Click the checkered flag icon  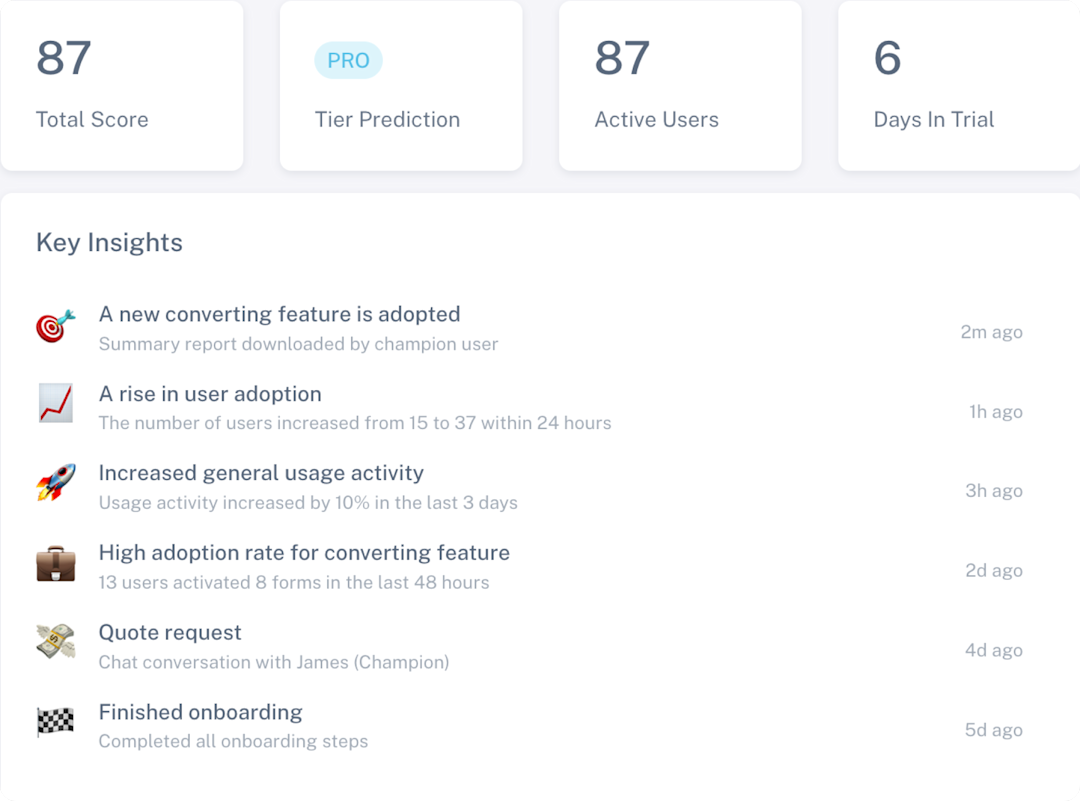[55, 722]
